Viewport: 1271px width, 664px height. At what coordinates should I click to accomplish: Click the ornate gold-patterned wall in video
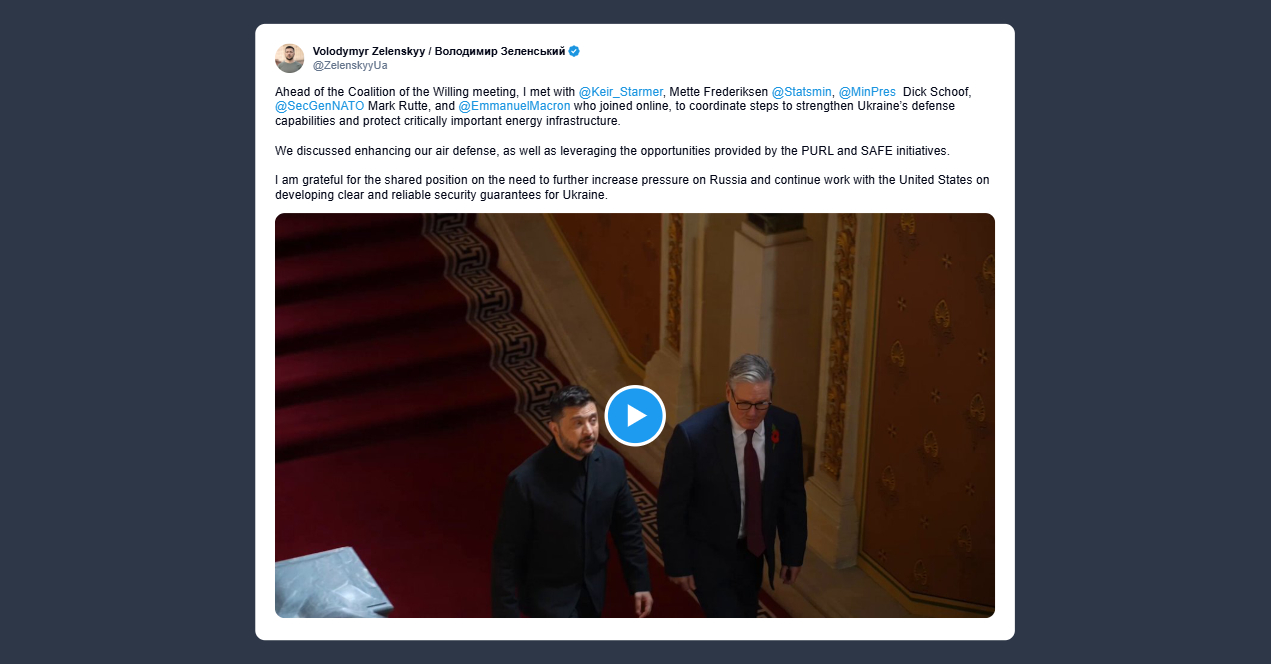click(930, 400)
